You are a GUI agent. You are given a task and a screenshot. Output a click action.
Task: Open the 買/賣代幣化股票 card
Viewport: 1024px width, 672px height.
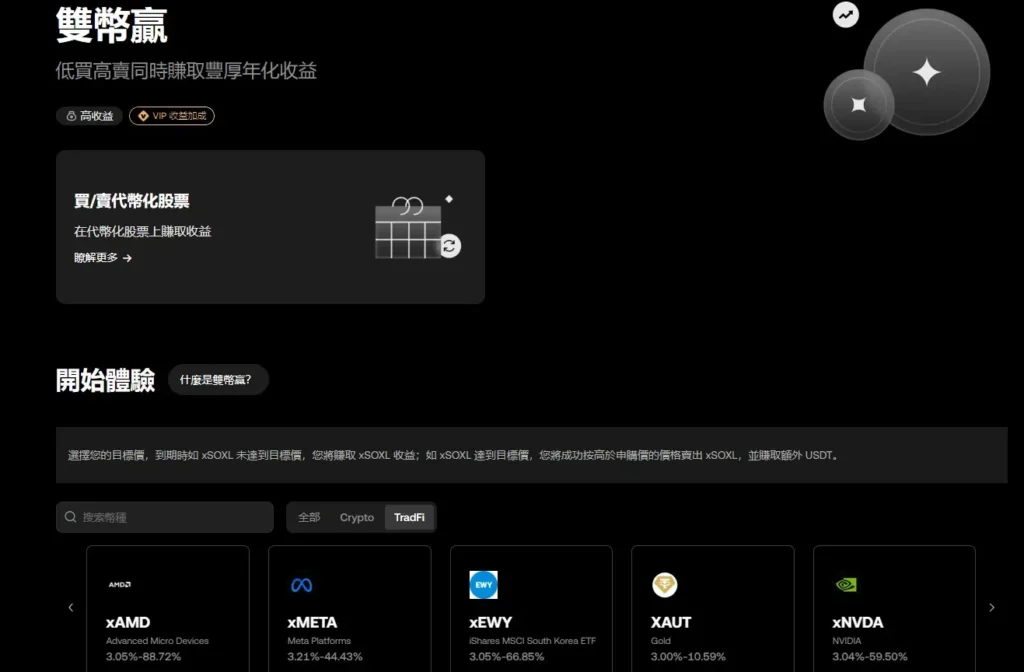270,227
